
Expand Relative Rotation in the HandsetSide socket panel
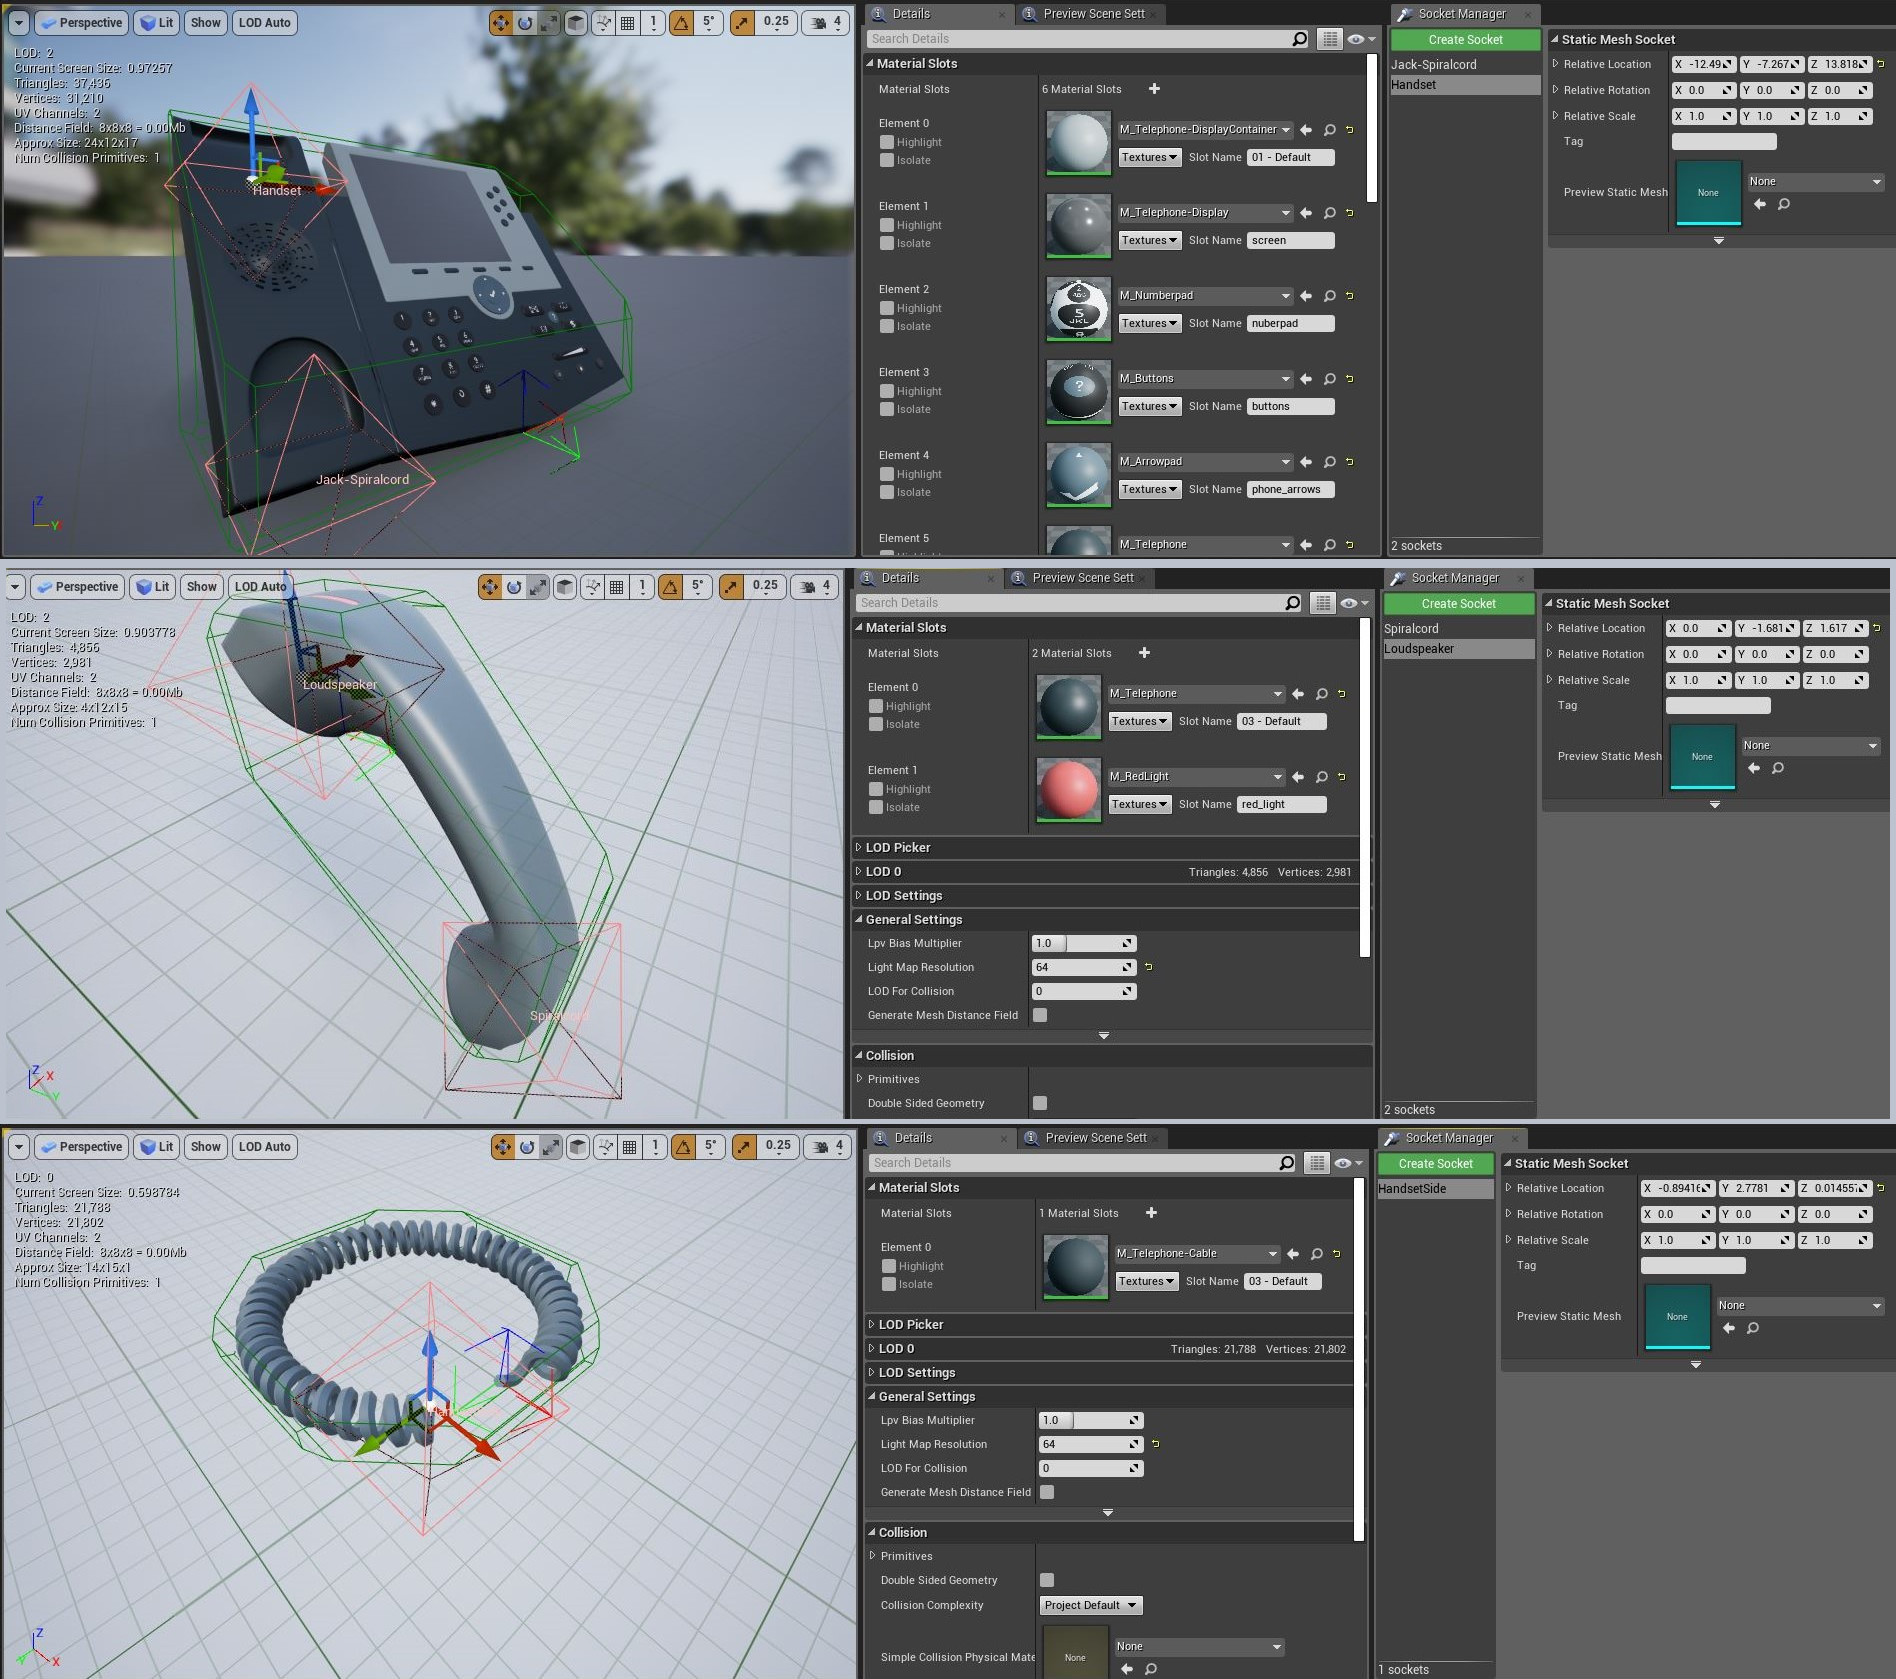click(x=1508, y=1214)
